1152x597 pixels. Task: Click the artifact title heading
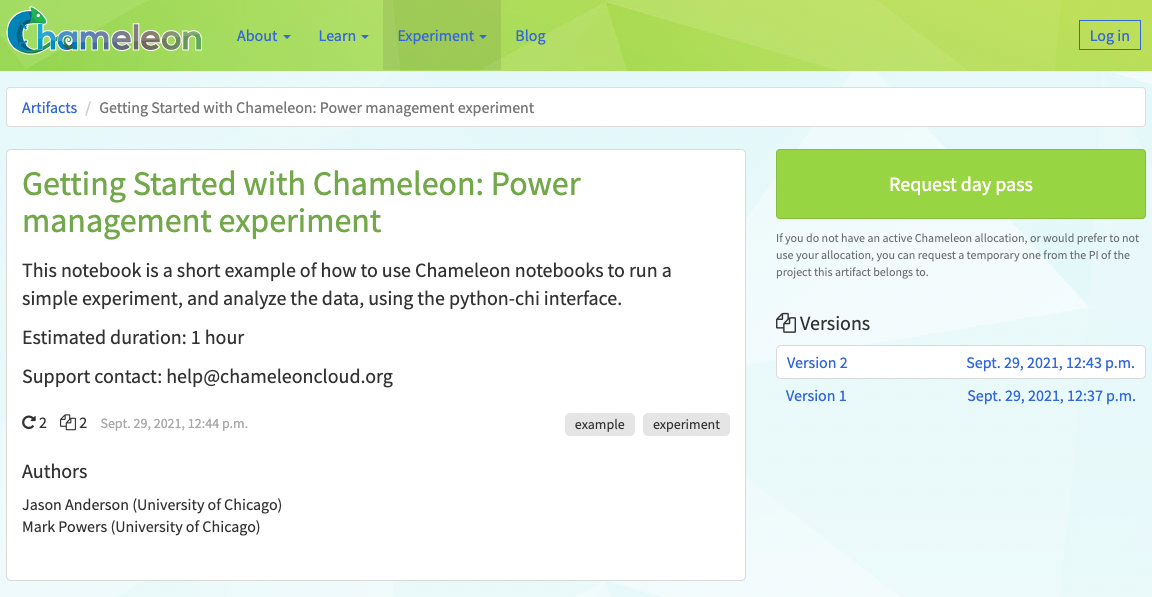(301, 202)
